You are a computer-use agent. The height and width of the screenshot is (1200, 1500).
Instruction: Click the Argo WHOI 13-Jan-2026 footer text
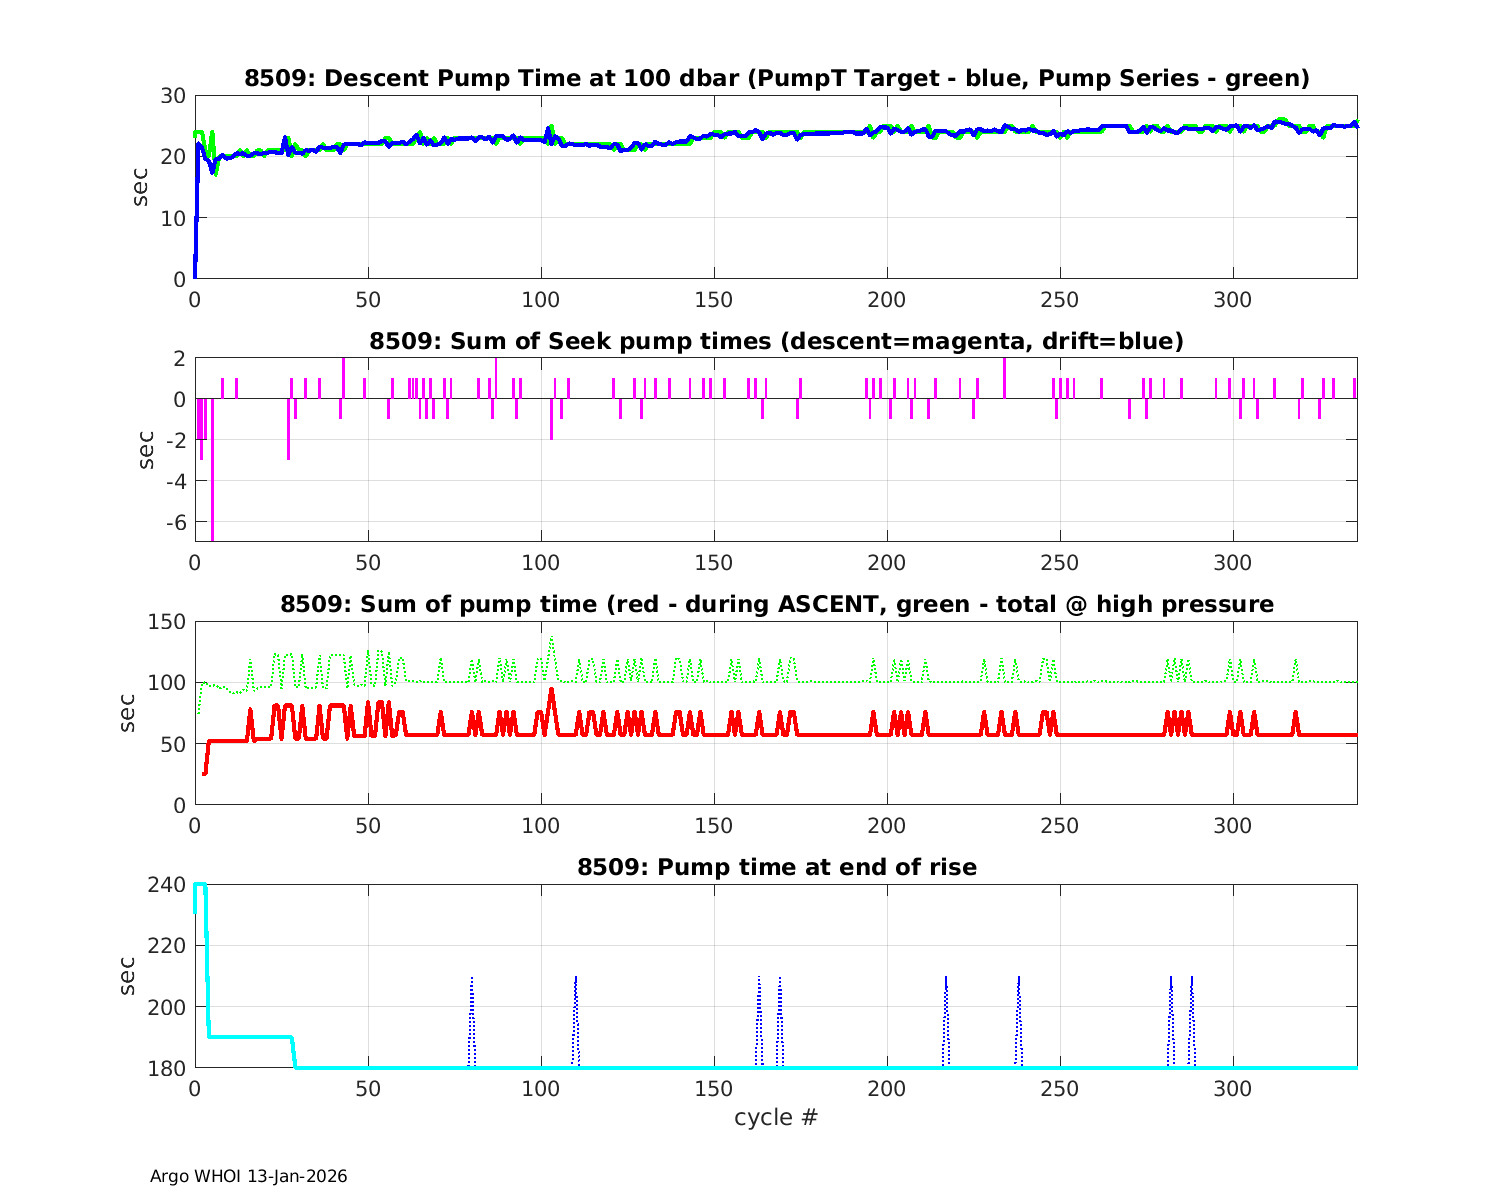(248, 1176)
